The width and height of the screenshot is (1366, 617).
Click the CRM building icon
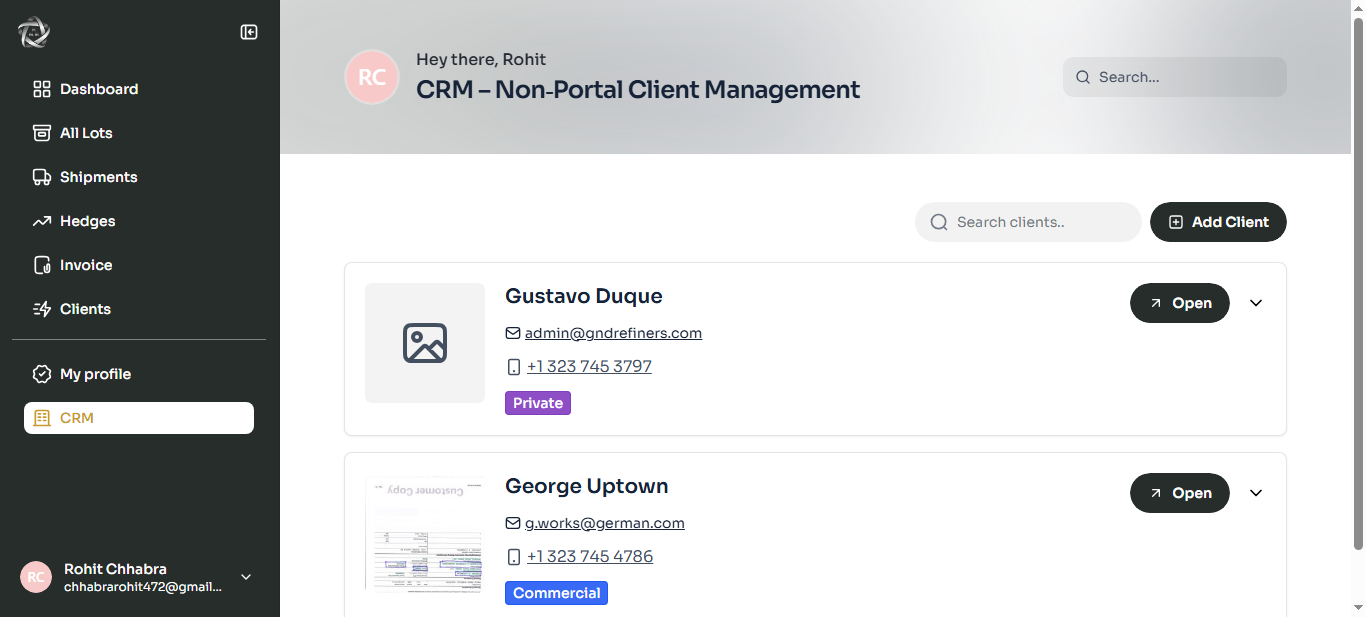[42, 418]
